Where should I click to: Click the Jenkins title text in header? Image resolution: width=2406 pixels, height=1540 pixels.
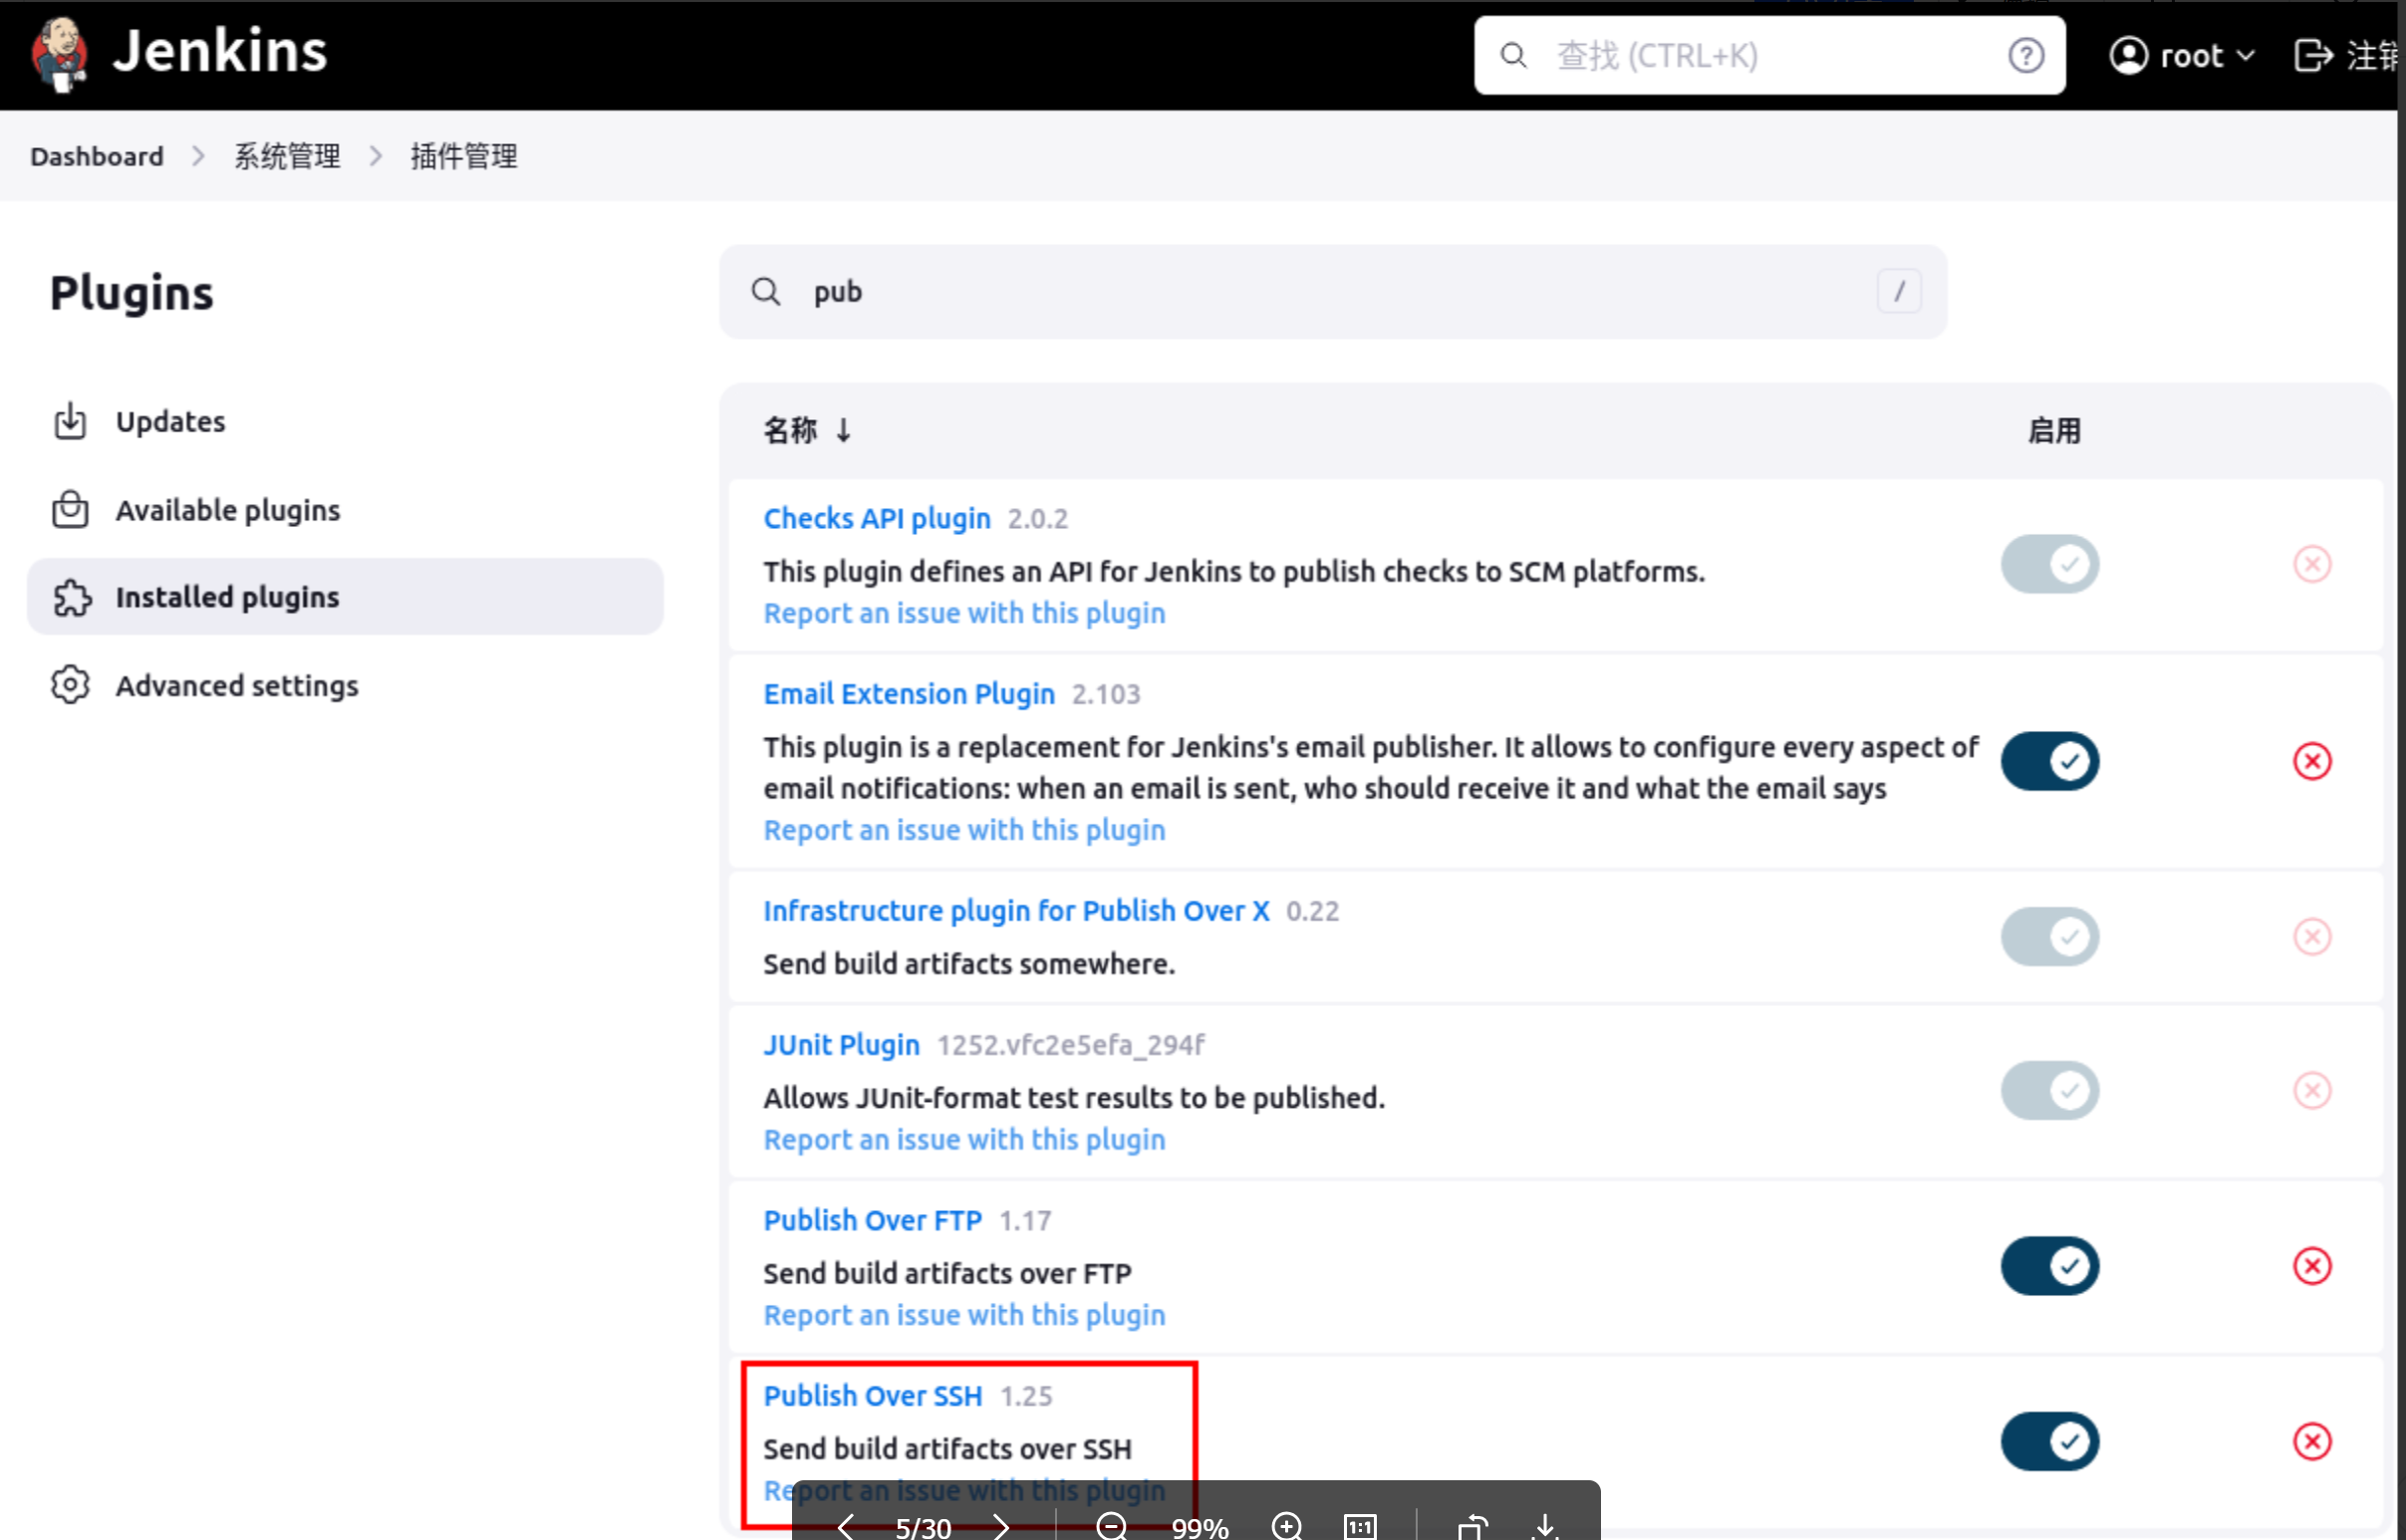coord(220,51)
